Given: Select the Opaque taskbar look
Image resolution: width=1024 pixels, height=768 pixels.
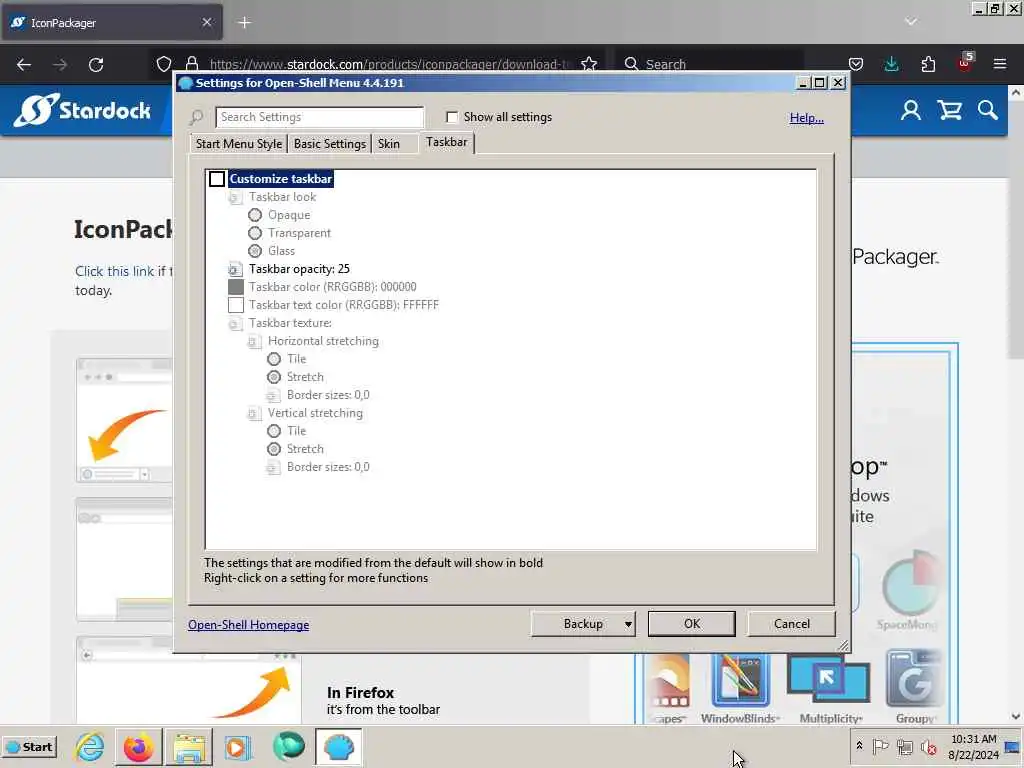Looking at the screenshot, I should click(x=255, y=215).
